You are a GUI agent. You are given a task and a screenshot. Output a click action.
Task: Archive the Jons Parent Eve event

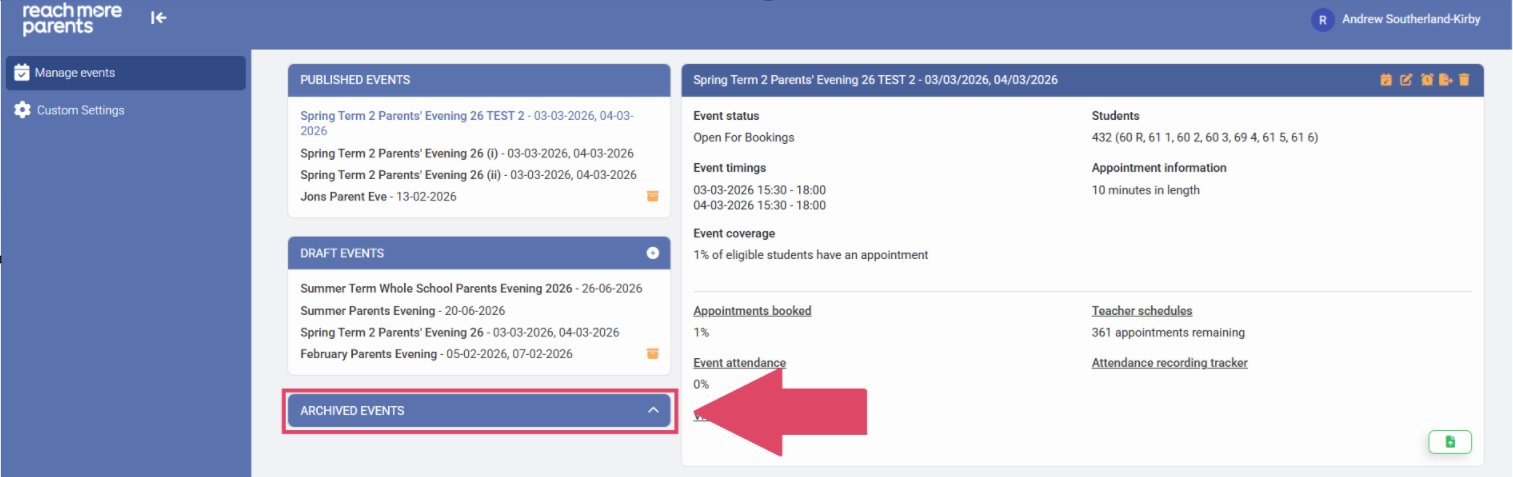pos(653,197)
